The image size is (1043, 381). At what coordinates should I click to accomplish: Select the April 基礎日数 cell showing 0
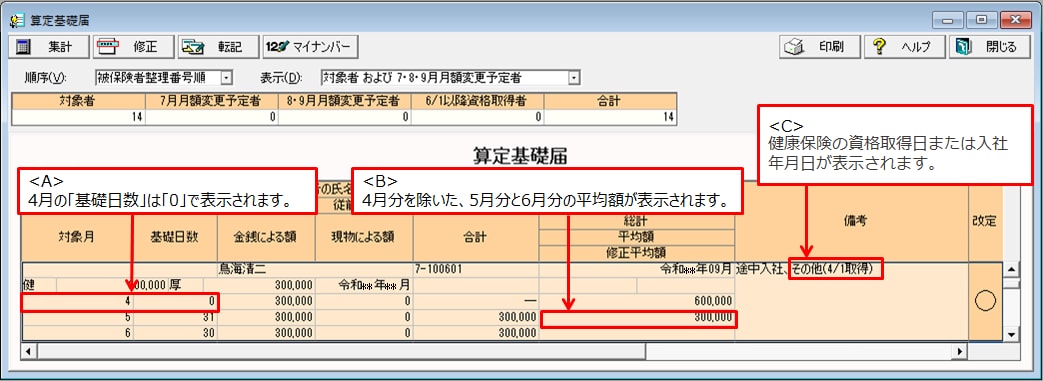(176, 302)
